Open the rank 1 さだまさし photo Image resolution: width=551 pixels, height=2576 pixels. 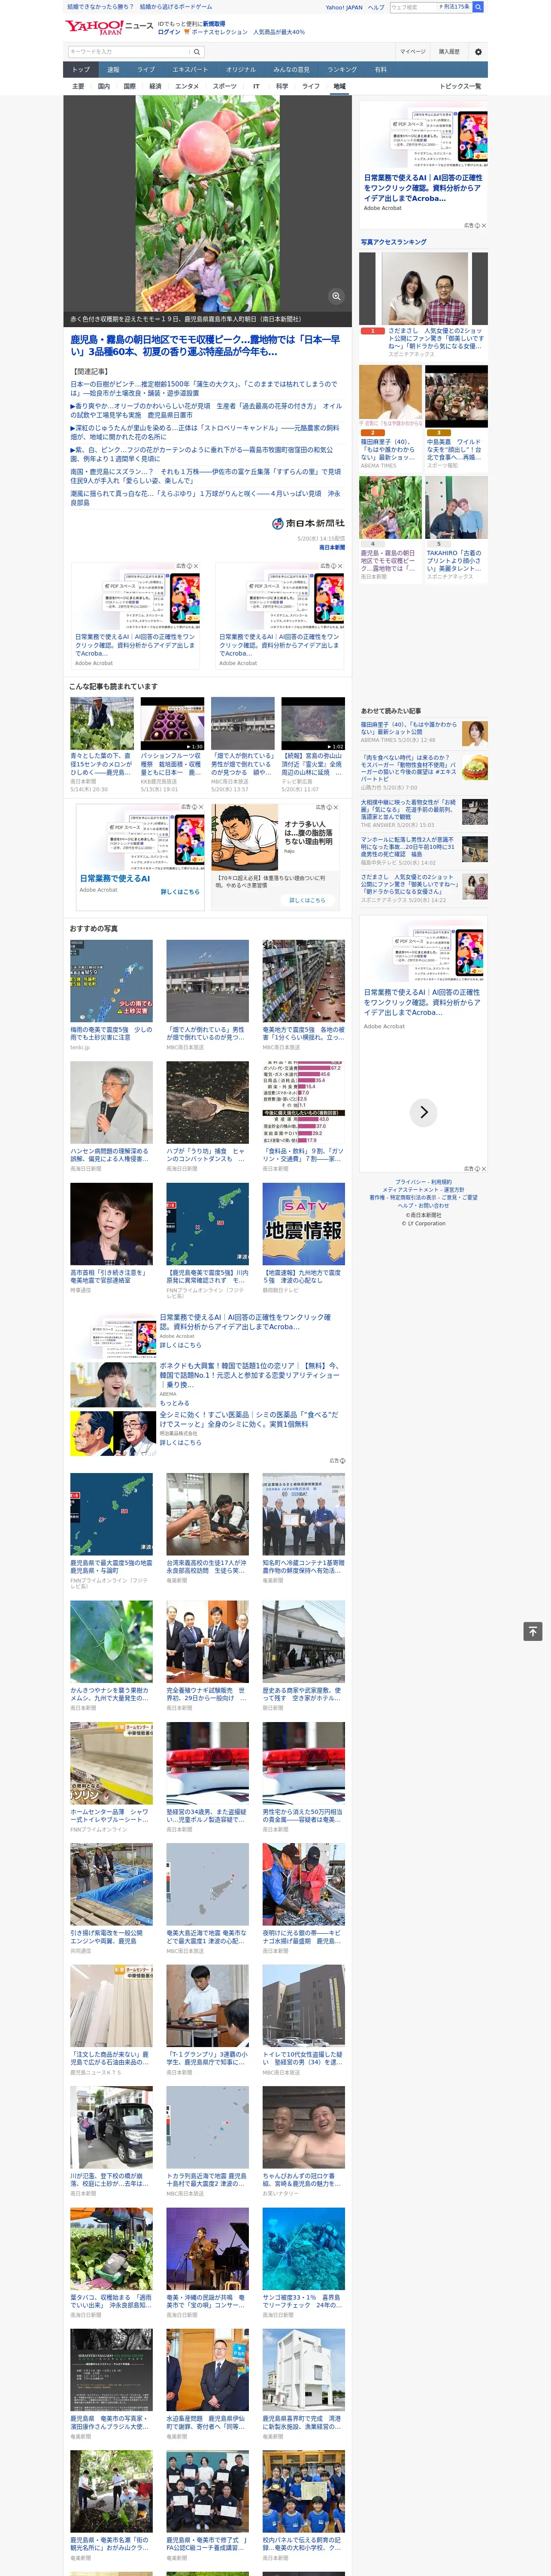(x=424, y=289)
